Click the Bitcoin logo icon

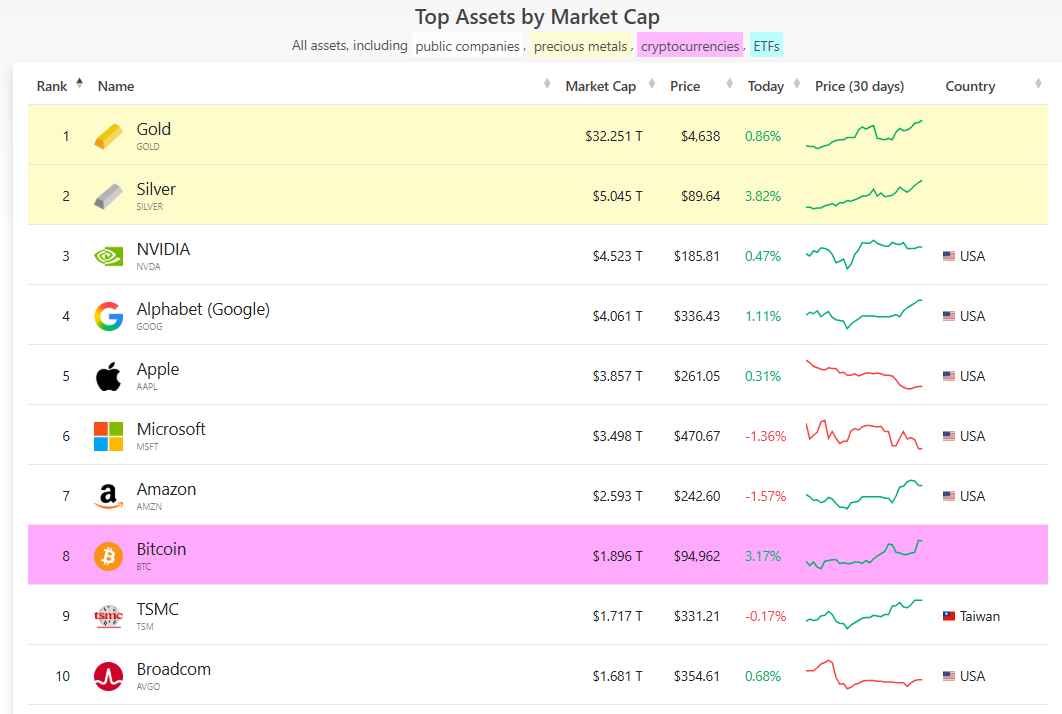point(109,556)
